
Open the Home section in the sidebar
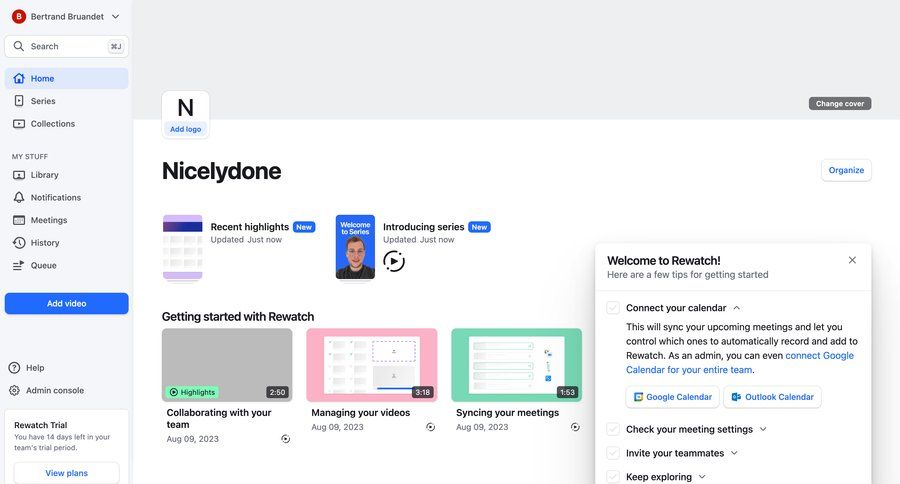pyautogui.click(x=67, y=79)
